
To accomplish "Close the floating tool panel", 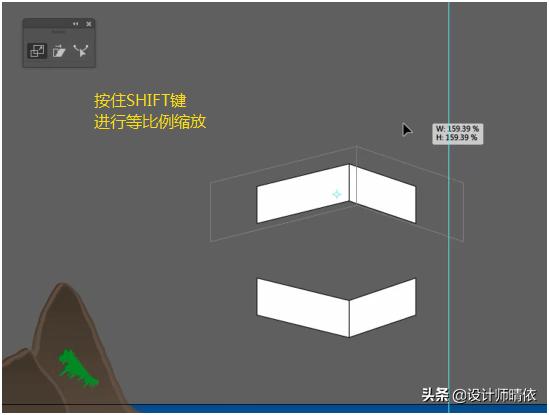I will point(89,24).
